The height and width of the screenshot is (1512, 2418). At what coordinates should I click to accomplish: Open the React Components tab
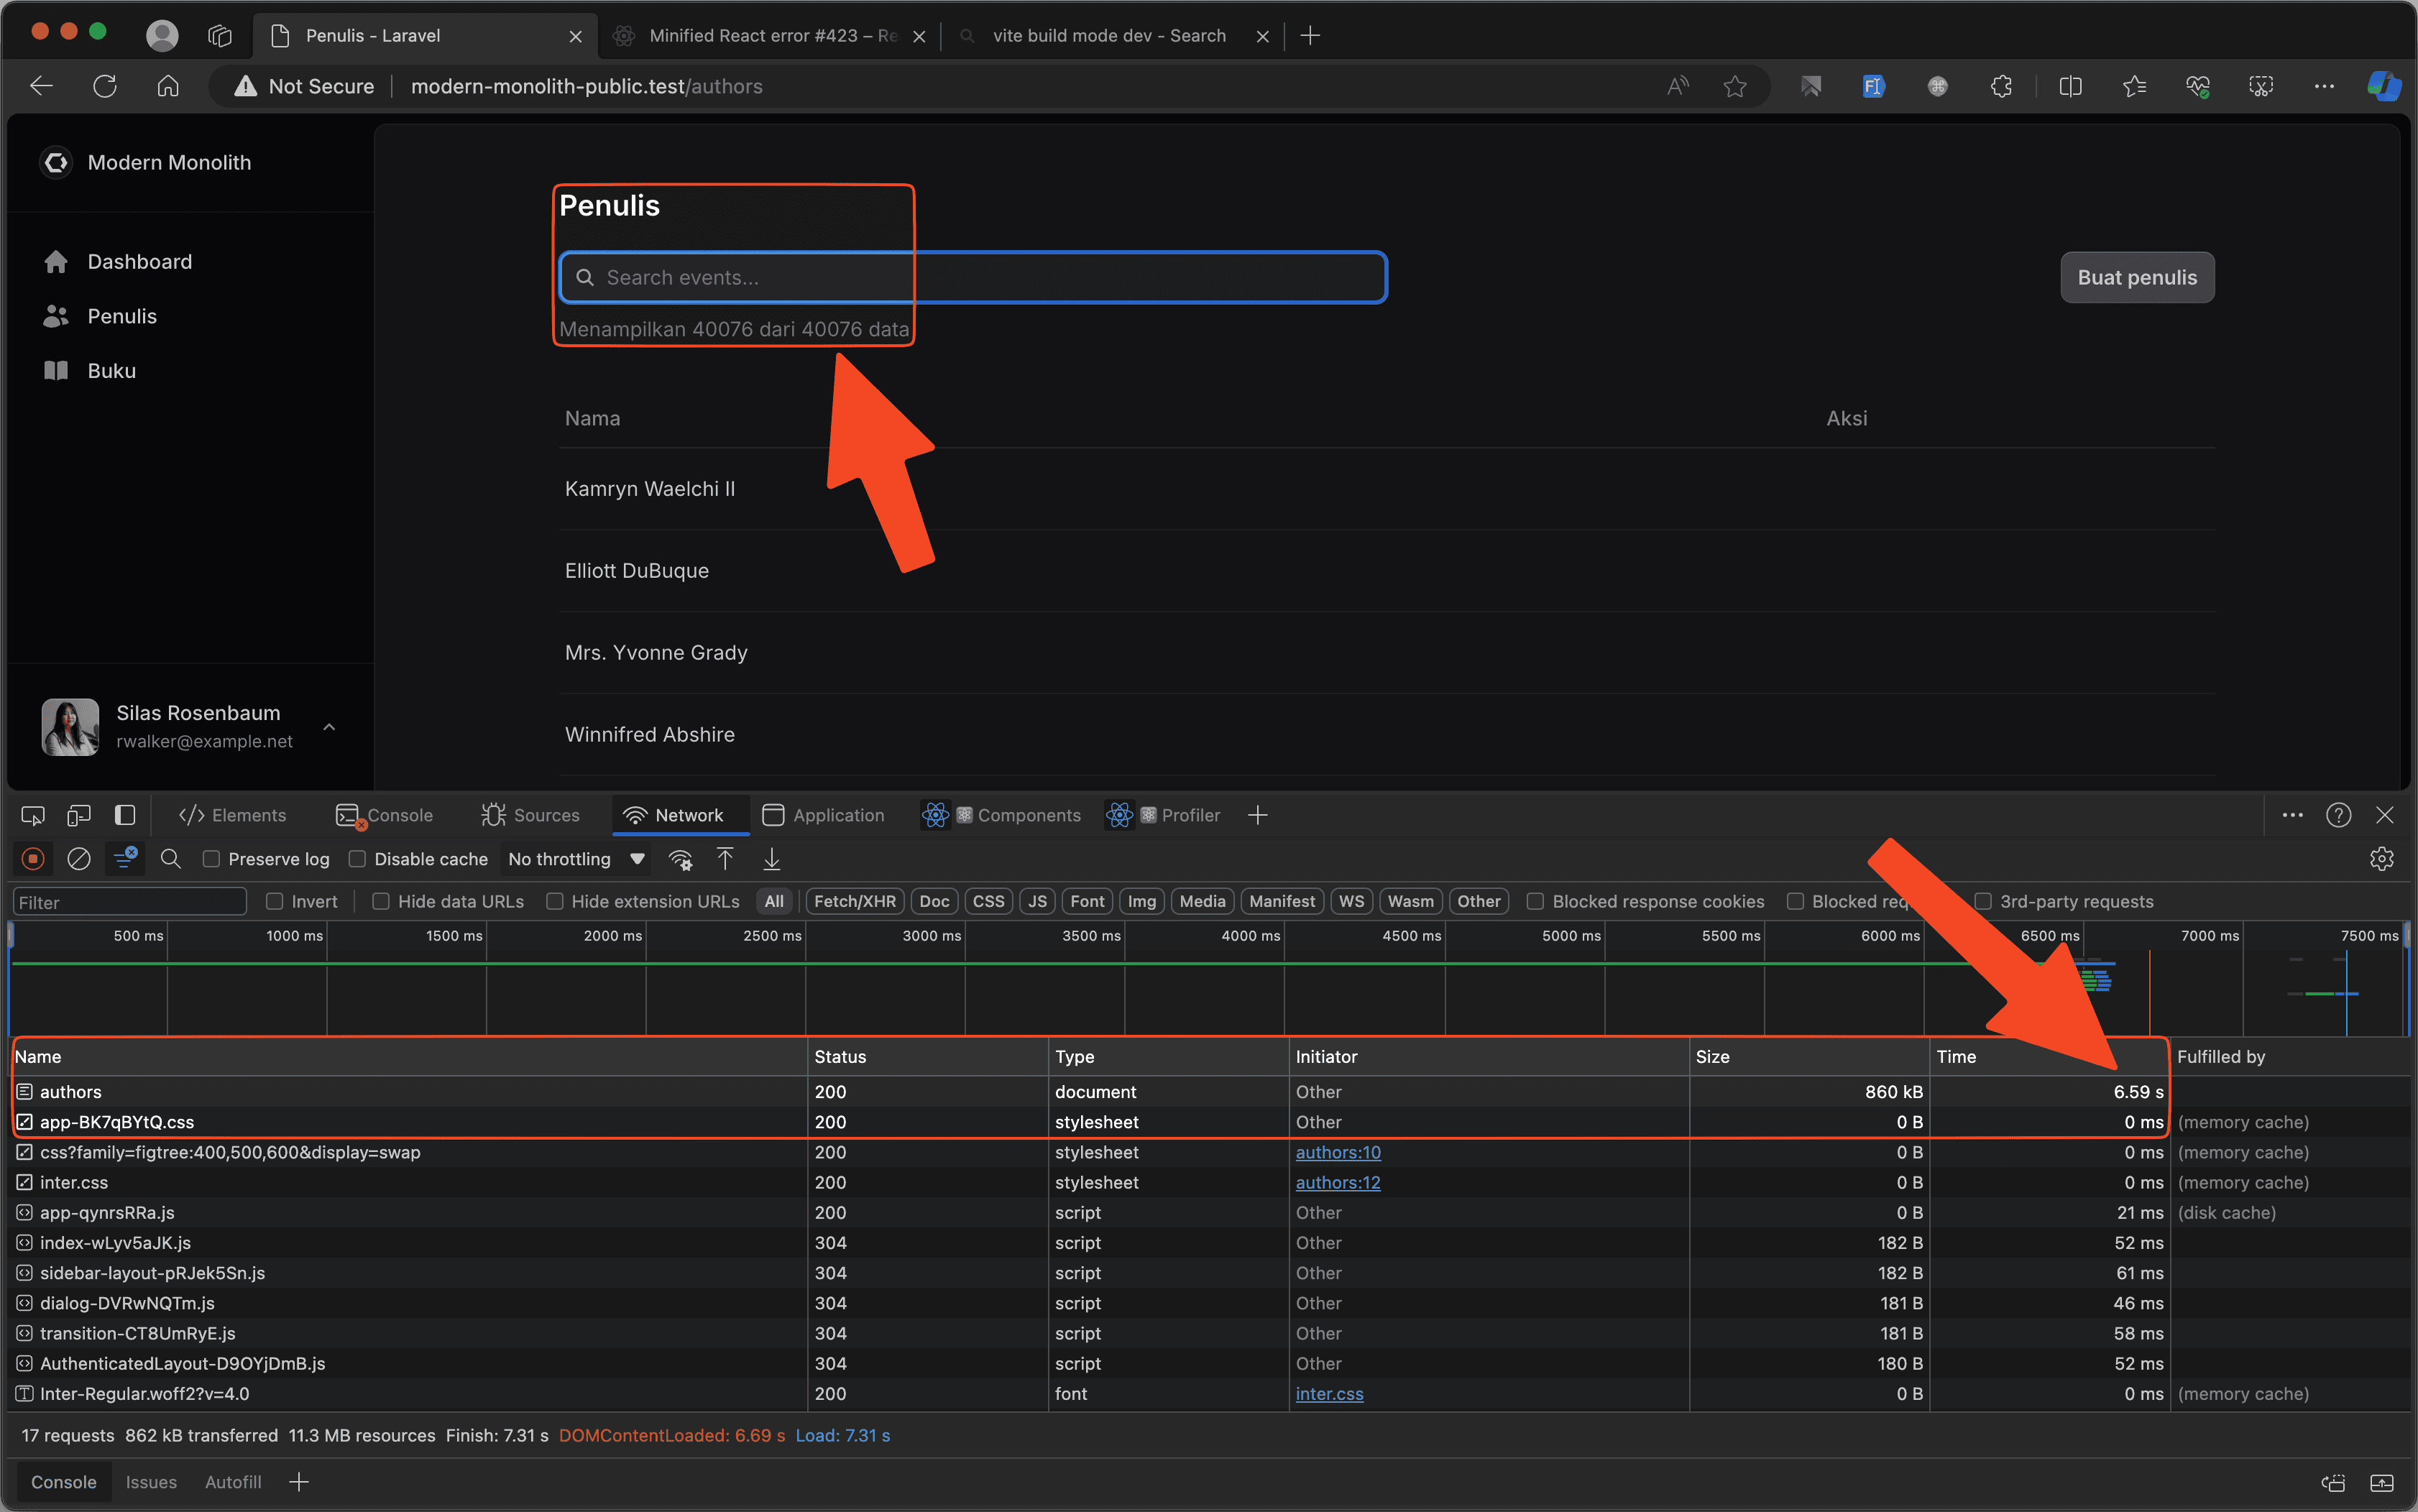pyautogui.click(x=1002, y=815)
